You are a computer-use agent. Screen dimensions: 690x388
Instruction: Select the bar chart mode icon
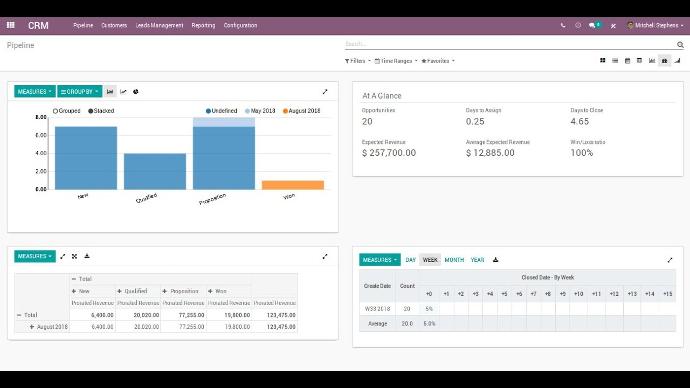pyautogui.click(x=110, y=92)
